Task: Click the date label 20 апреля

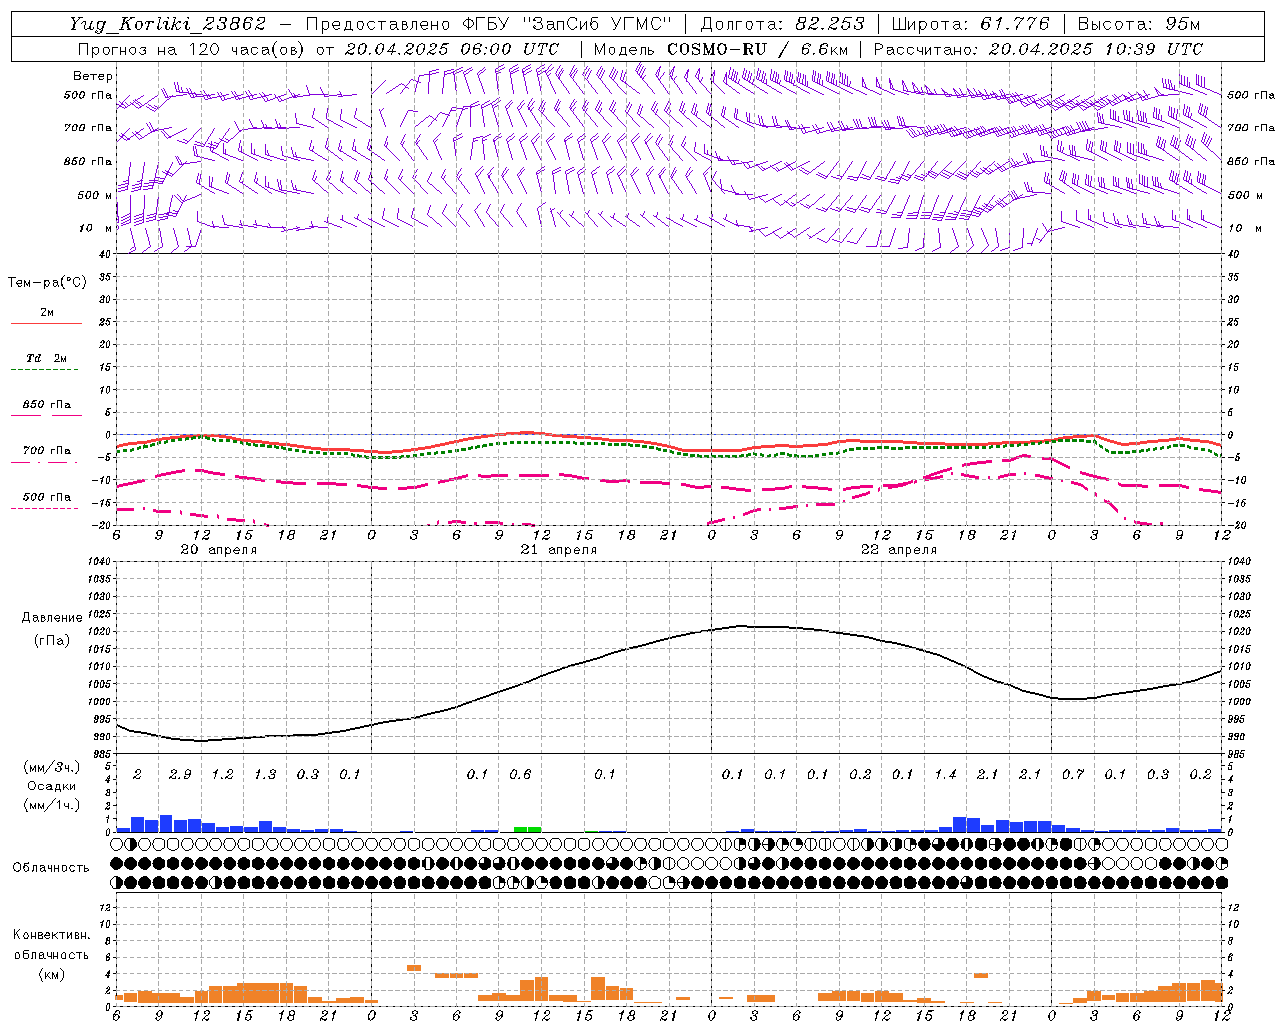Action: (218, 550)
